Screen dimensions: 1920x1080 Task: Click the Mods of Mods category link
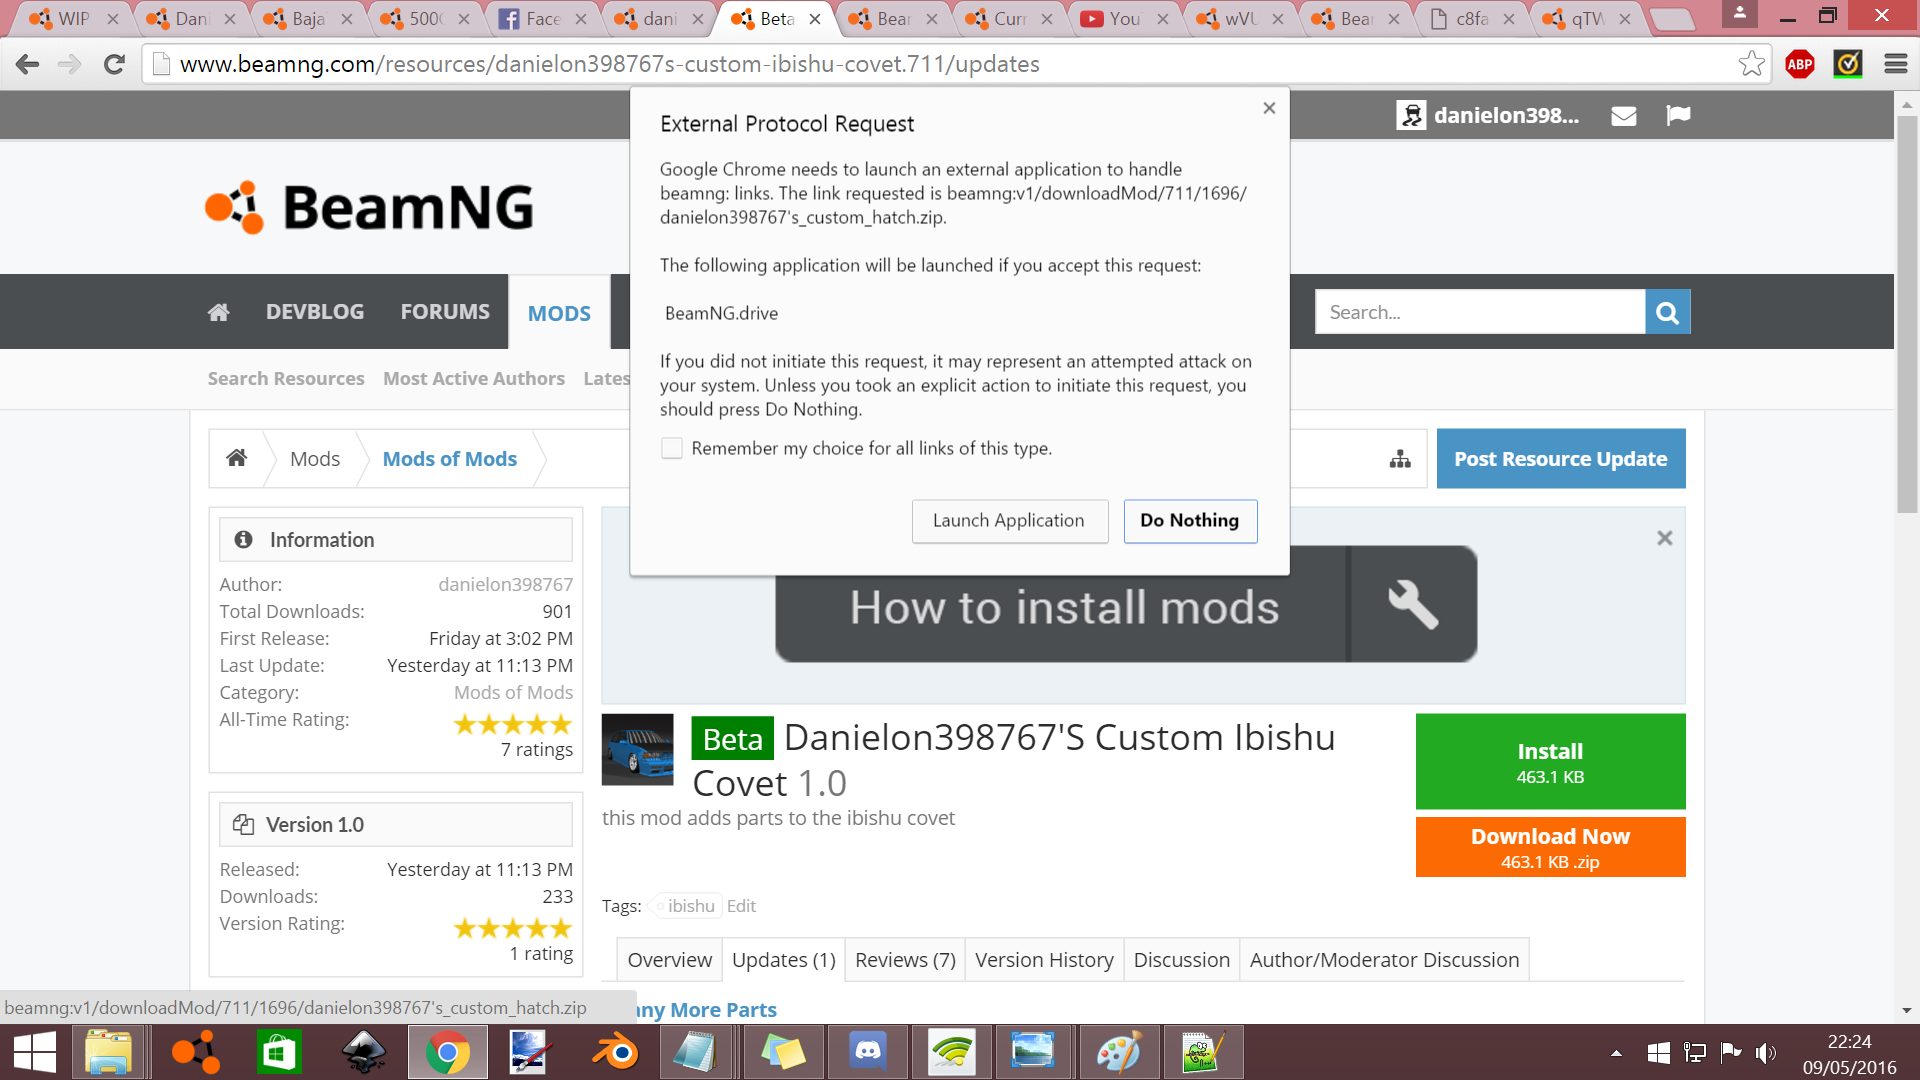coord(513,692)
